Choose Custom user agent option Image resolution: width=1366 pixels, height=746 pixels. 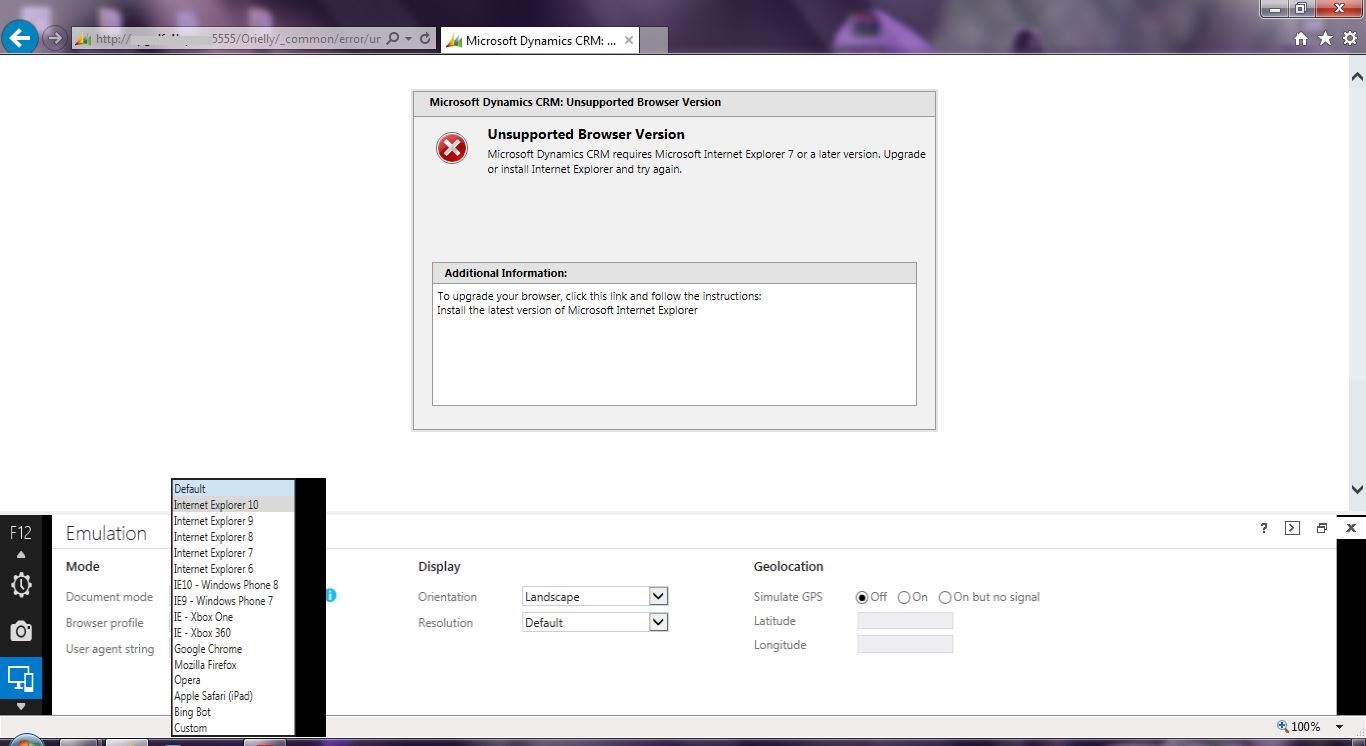point(233,728)
